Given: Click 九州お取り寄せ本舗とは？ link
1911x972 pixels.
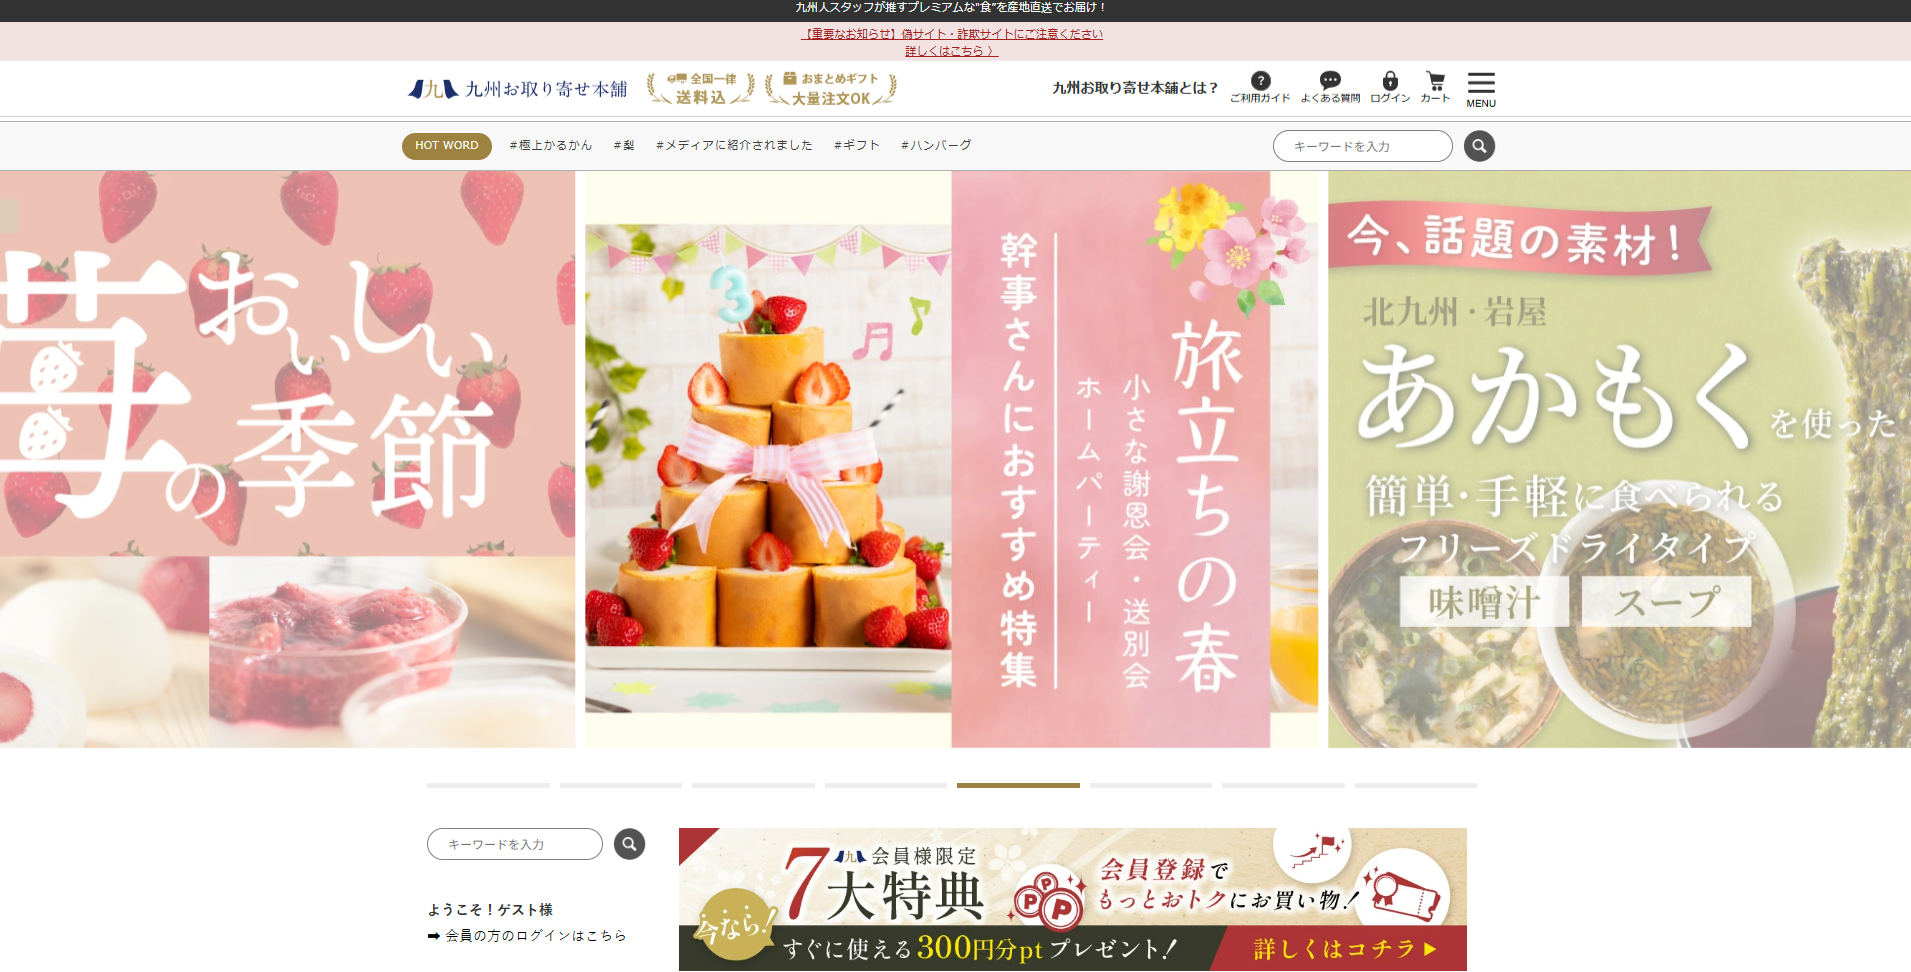Looking at the screenshot, I should (x=1135, y=88).
